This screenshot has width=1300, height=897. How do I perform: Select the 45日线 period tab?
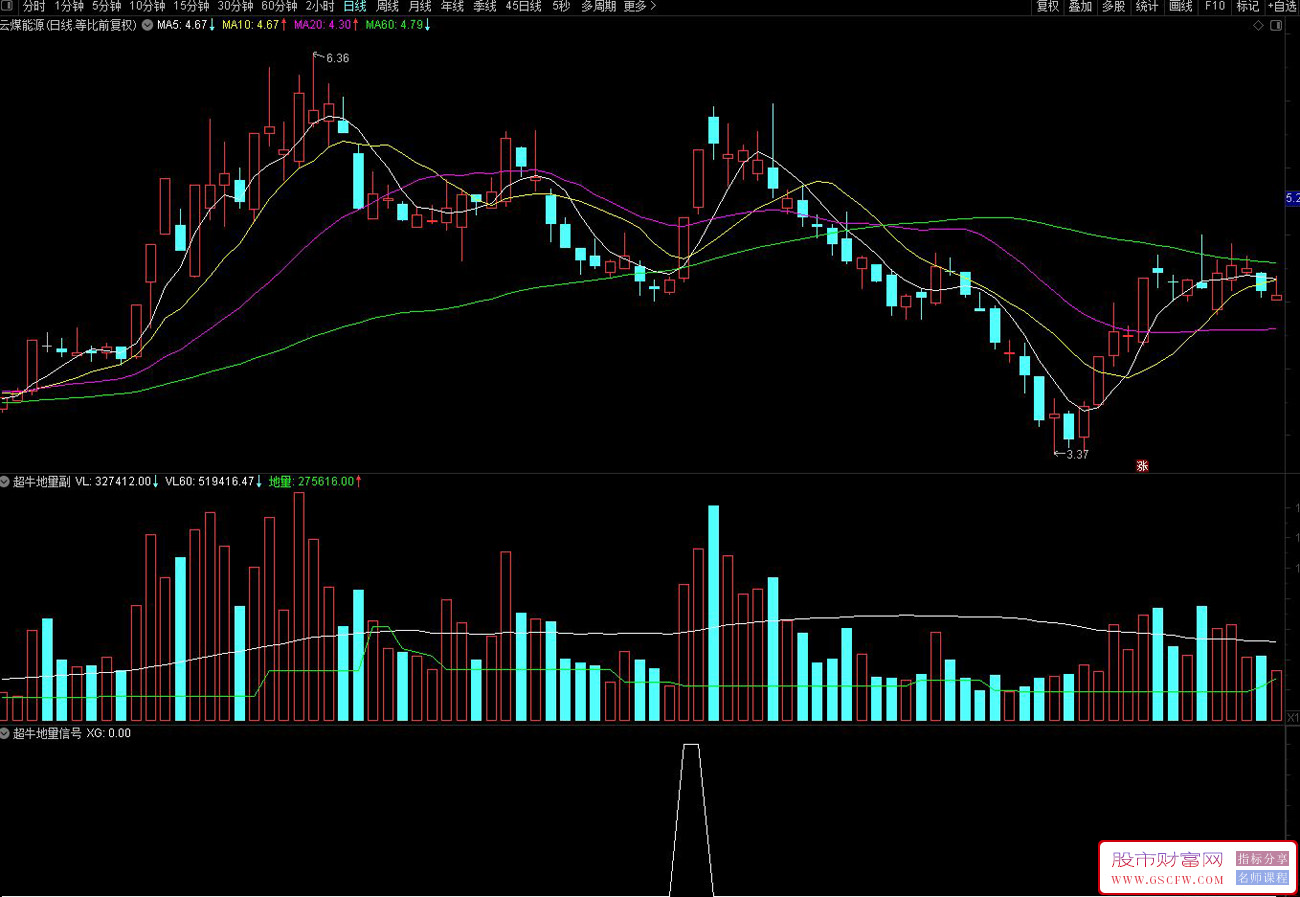point(524,7)
